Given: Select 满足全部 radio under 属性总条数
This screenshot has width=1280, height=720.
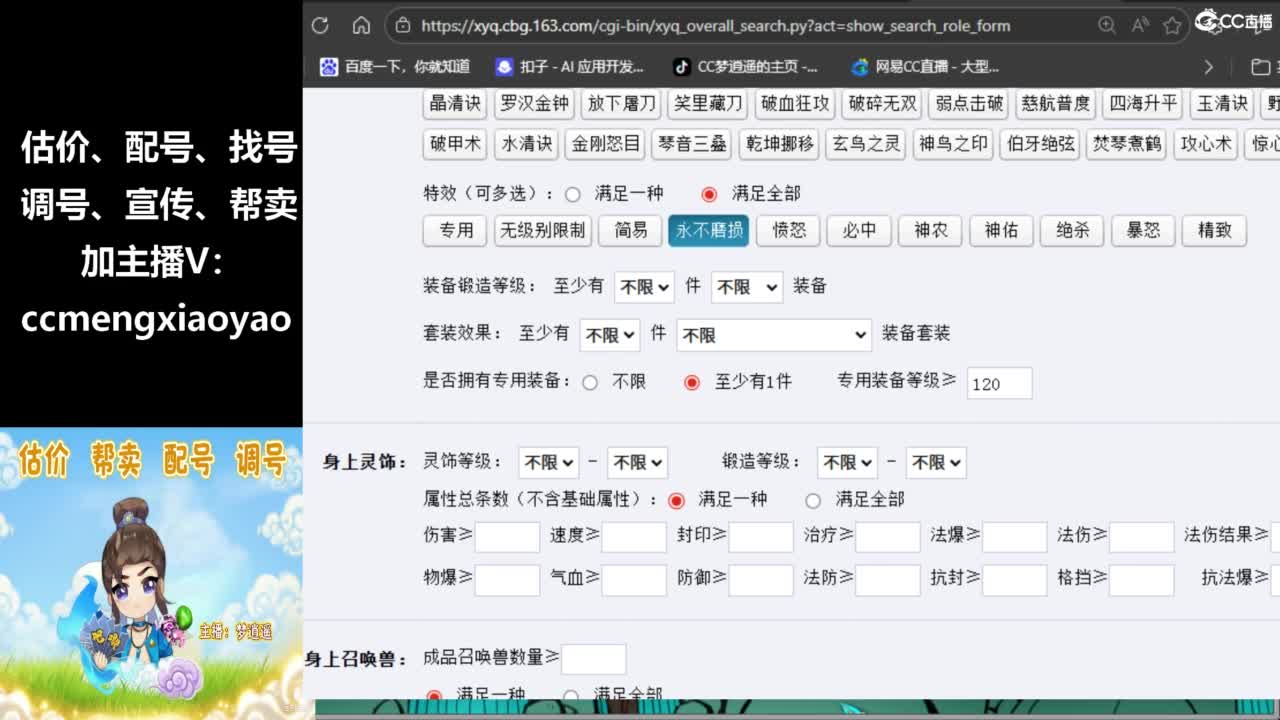Looking at the screenshot, I should [x=813, y=500].
